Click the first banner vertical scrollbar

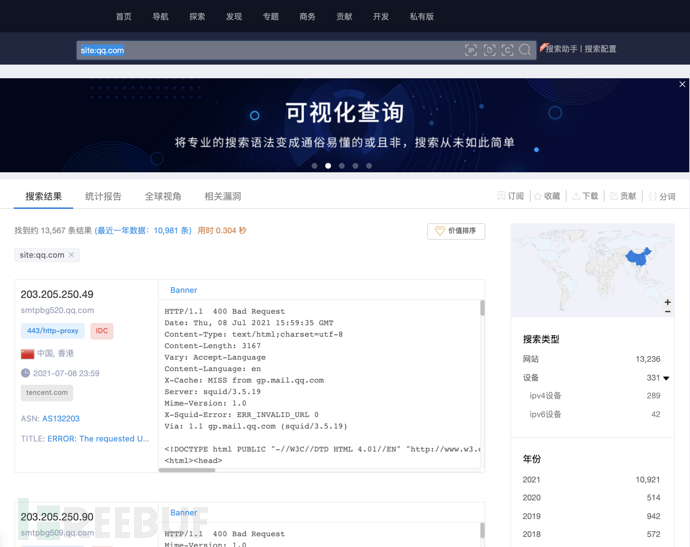[482, 308]
